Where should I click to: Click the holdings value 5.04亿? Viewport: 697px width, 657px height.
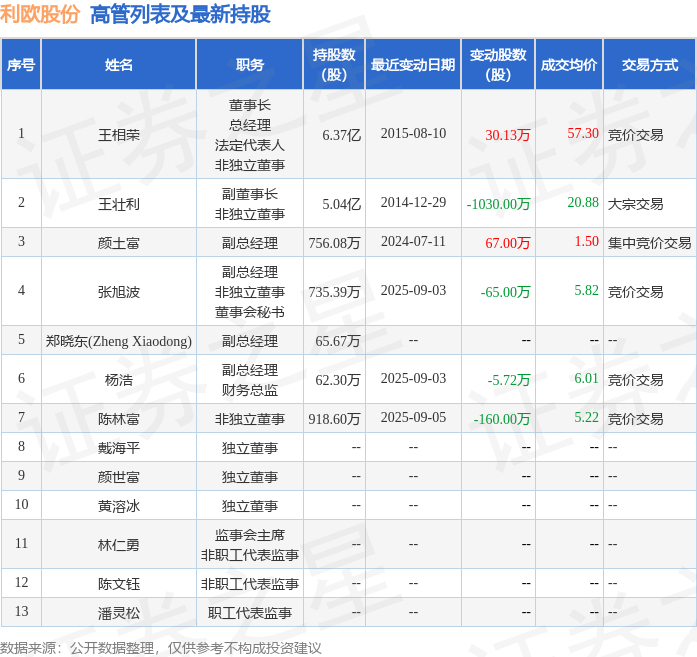pyautogui.click(x=341, y=204)
